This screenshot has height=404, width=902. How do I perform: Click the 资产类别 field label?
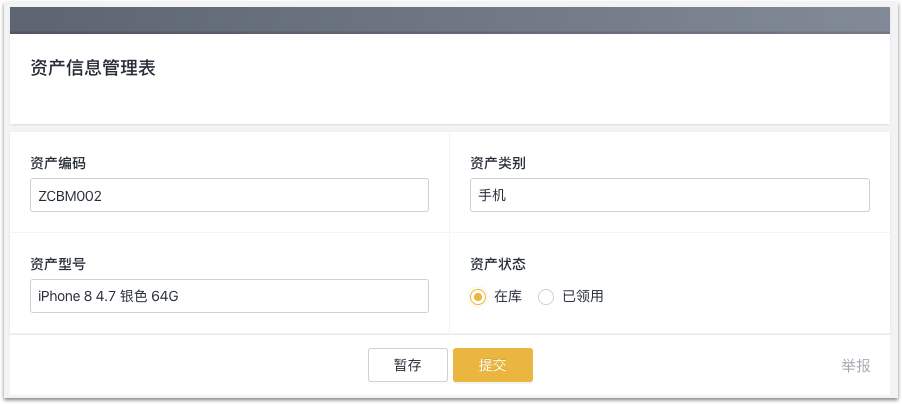[498, 164]
